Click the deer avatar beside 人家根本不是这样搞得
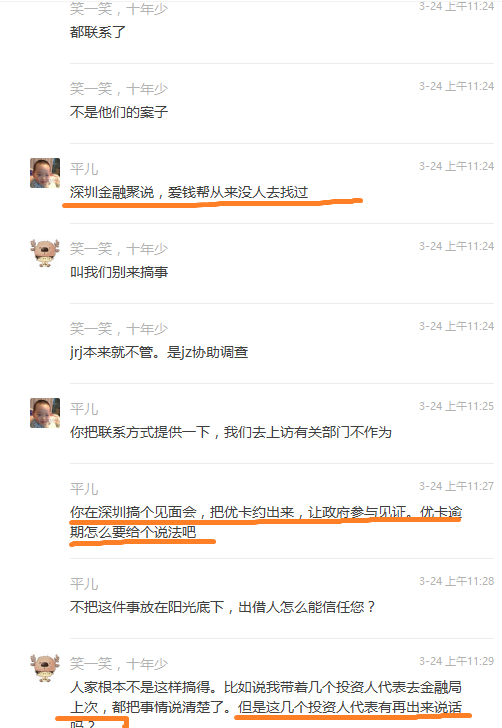This screenshot has height=728, width=502. [45, 668]
